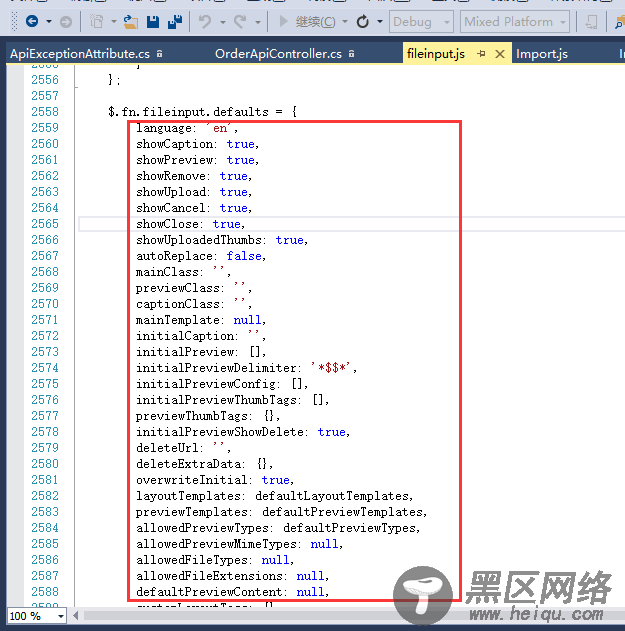Click the Save All icon
Viewport: 625px width, 631px height.
click(x=175, y=21)
